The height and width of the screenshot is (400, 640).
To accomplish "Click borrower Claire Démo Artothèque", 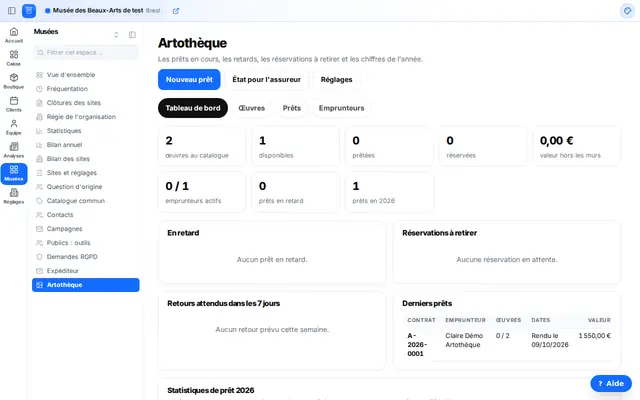I will (464, 340).
